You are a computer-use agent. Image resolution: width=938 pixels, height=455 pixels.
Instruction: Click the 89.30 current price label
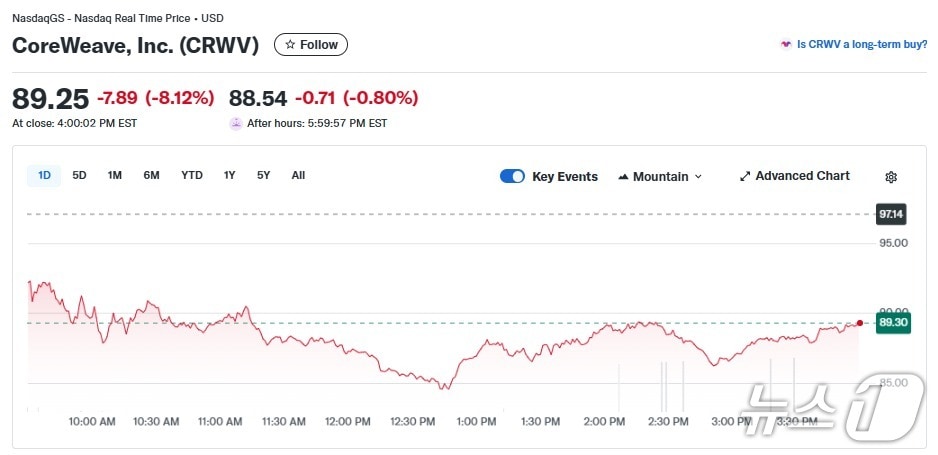pos(892,322)
